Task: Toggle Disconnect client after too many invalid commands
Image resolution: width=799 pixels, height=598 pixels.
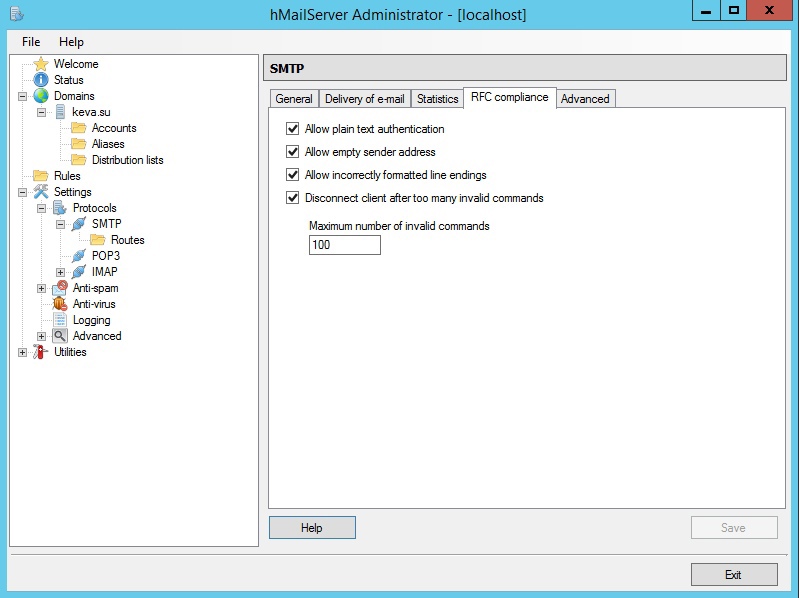Action: (292, 198)
